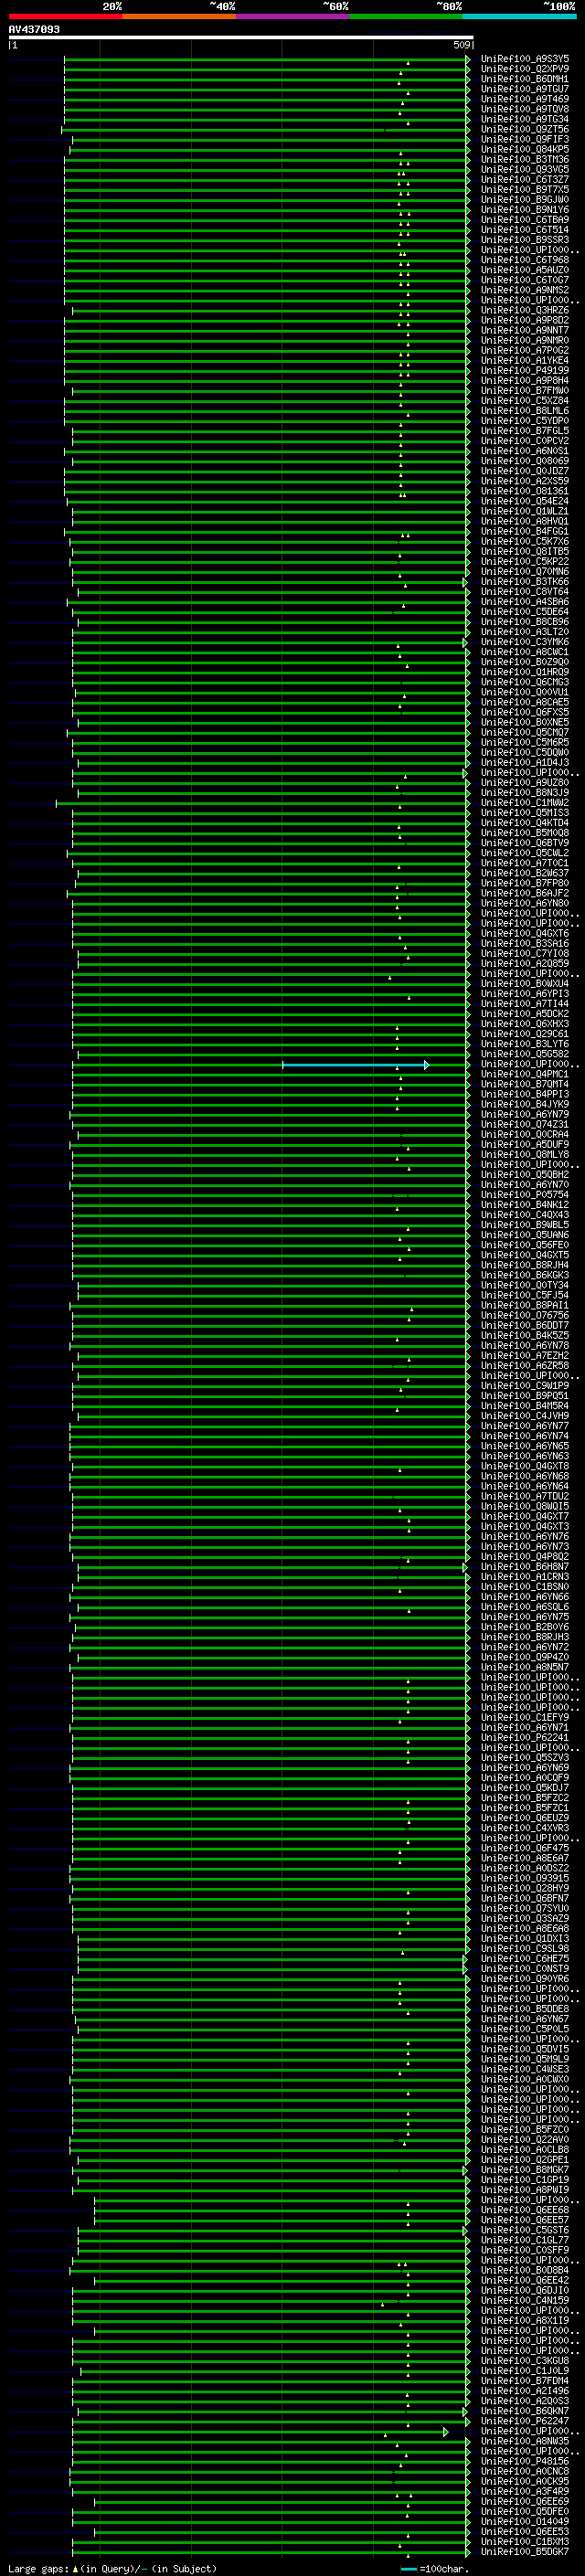Select hit UniRef100_B9WBL5
Image resolution: width=585 pixels, height=2576 pixels.
[525, 1225]
